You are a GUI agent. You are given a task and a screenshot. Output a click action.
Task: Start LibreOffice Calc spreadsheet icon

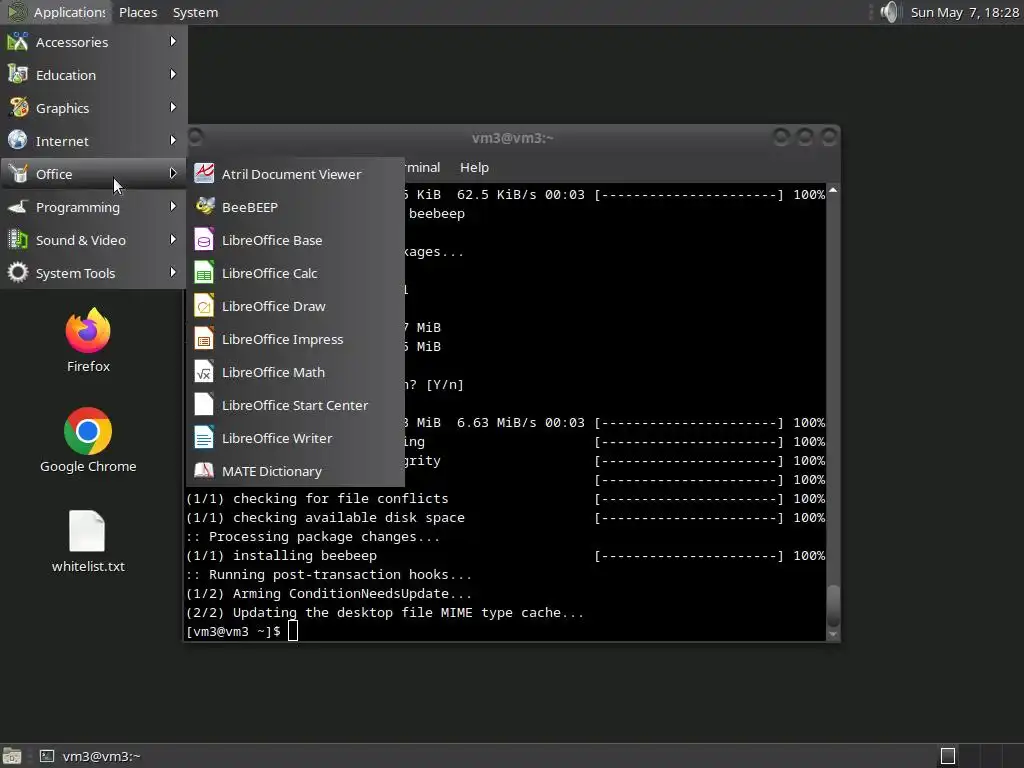point(204,273)
